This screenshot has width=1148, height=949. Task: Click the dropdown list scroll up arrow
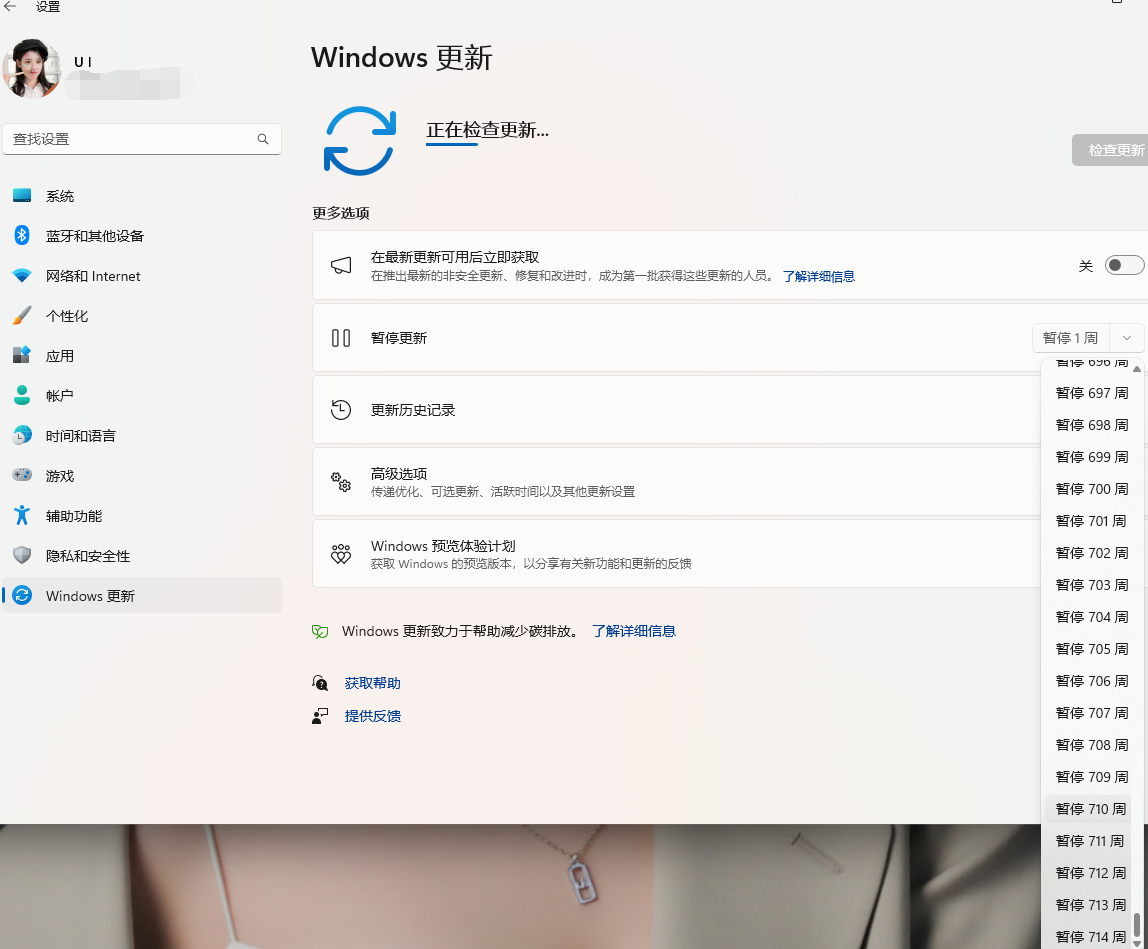pos(1137,368)
